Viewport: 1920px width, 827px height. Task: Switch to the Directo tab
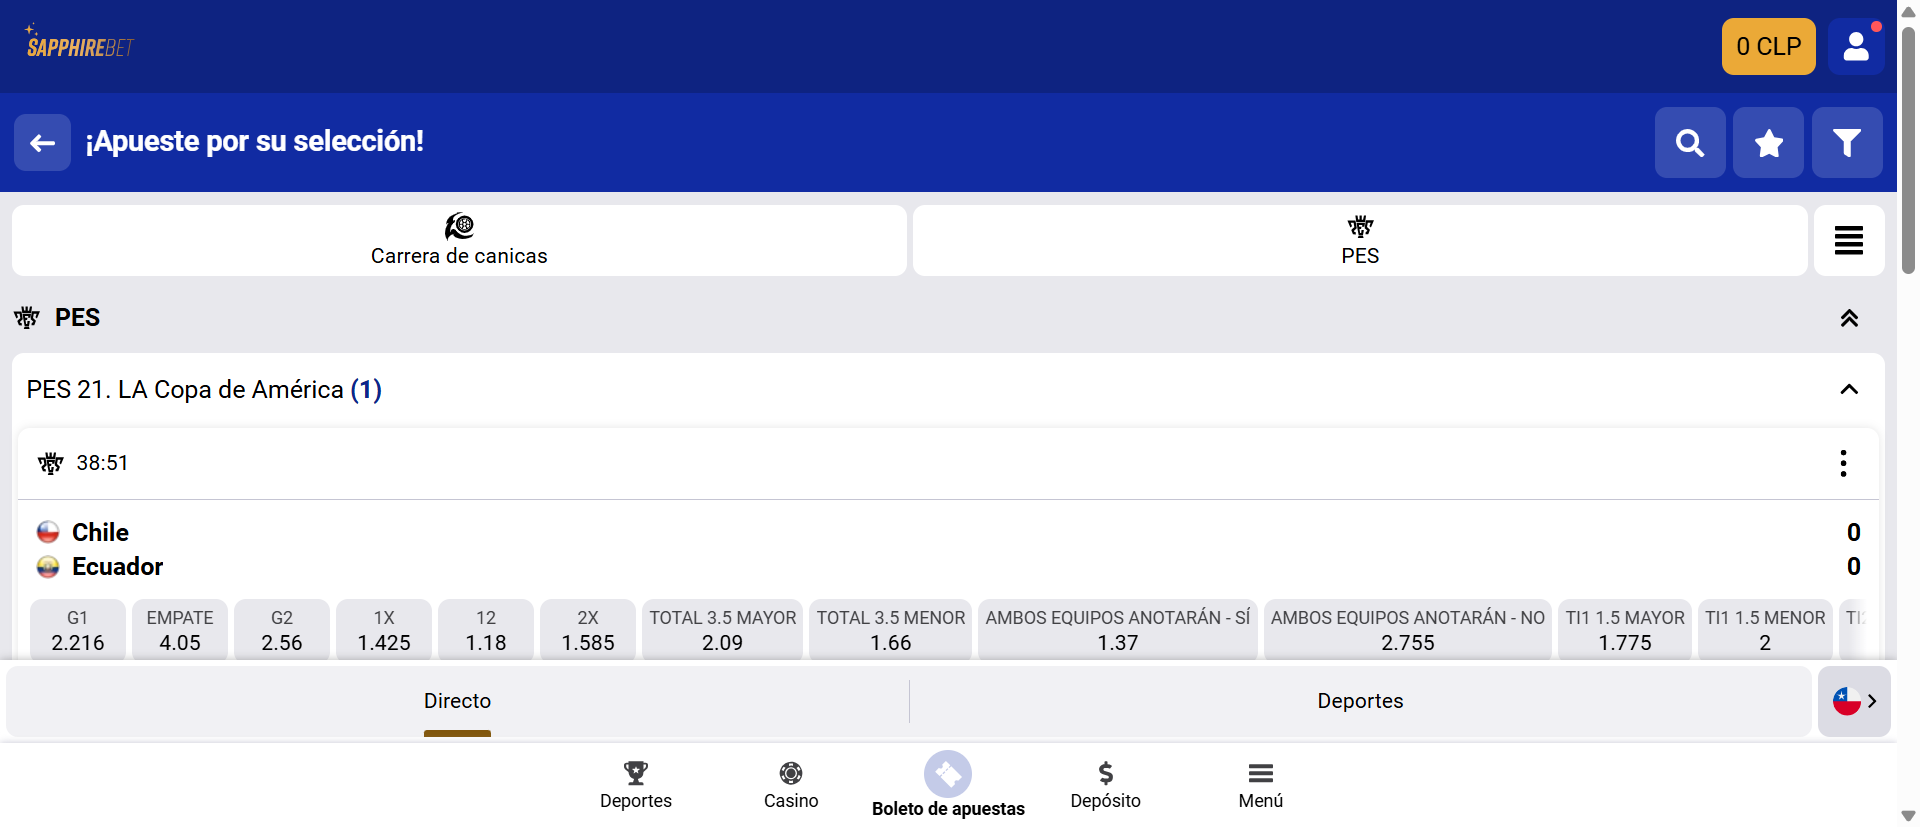(x=457, y=701)
